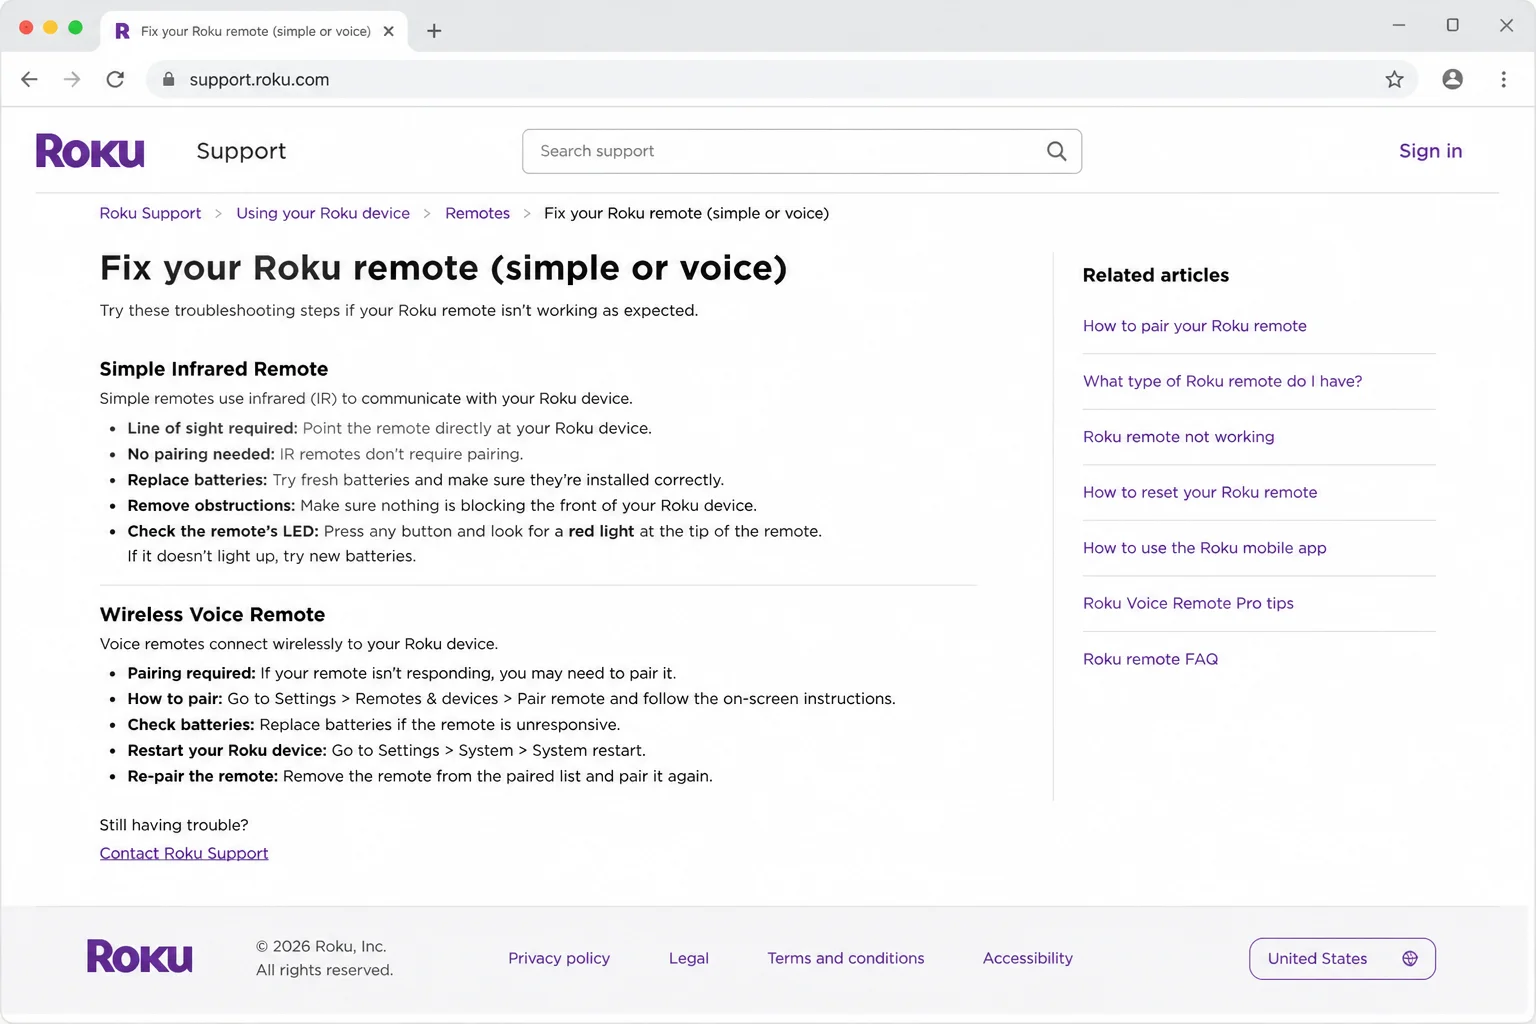Image resolution: width=1536 pixels, height=1024 pixels.
Task: Click the © 2026 Roku, Inc. copyright text
Action: pyautogui.click(x=321, y=946)
